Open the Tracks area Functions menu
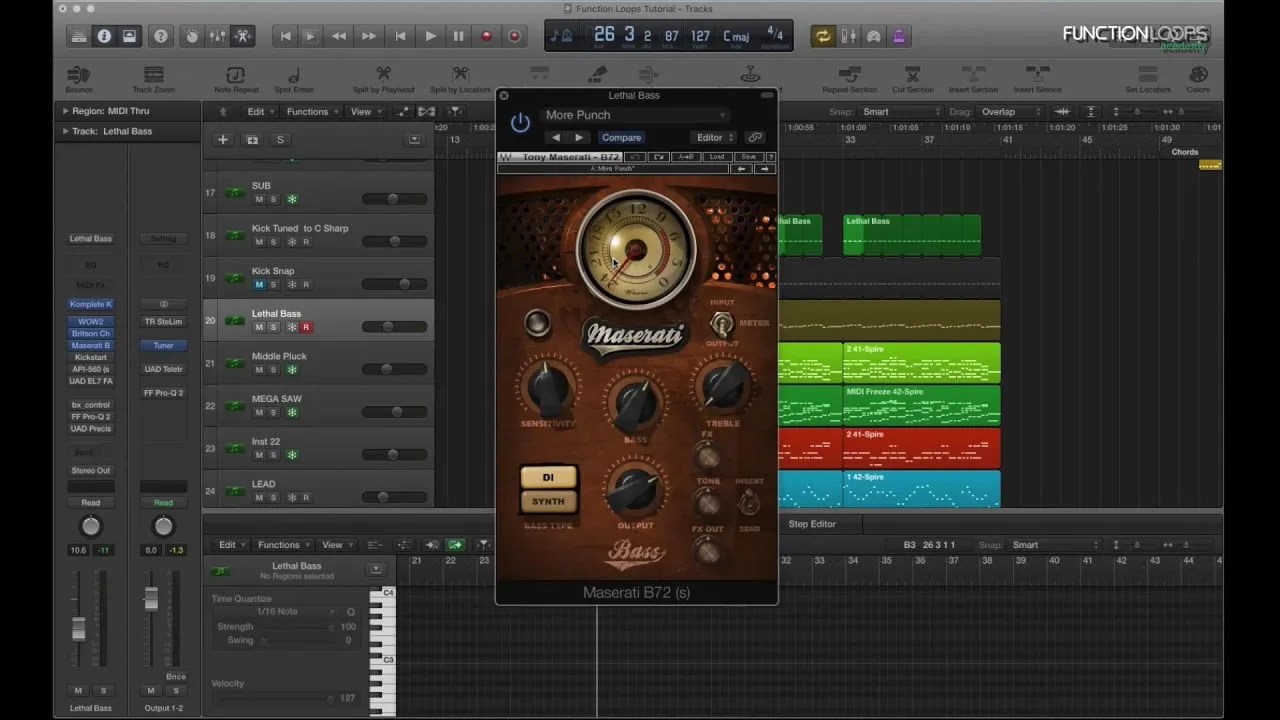 (x=312, y=112)
